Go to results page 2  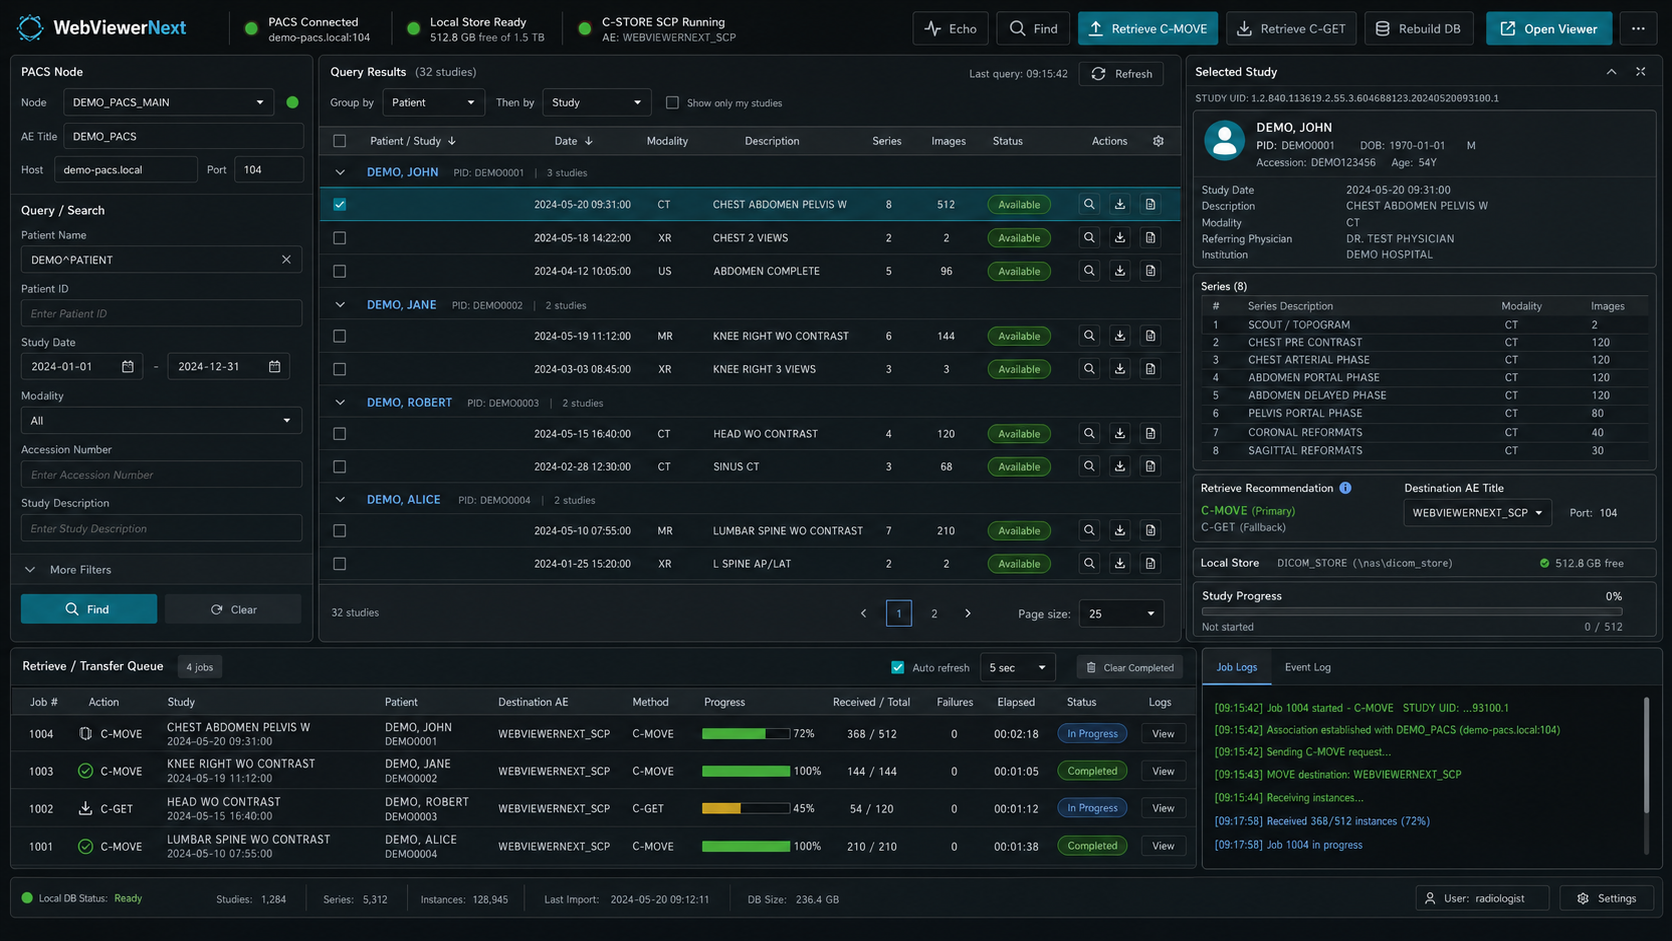point(934,614)
